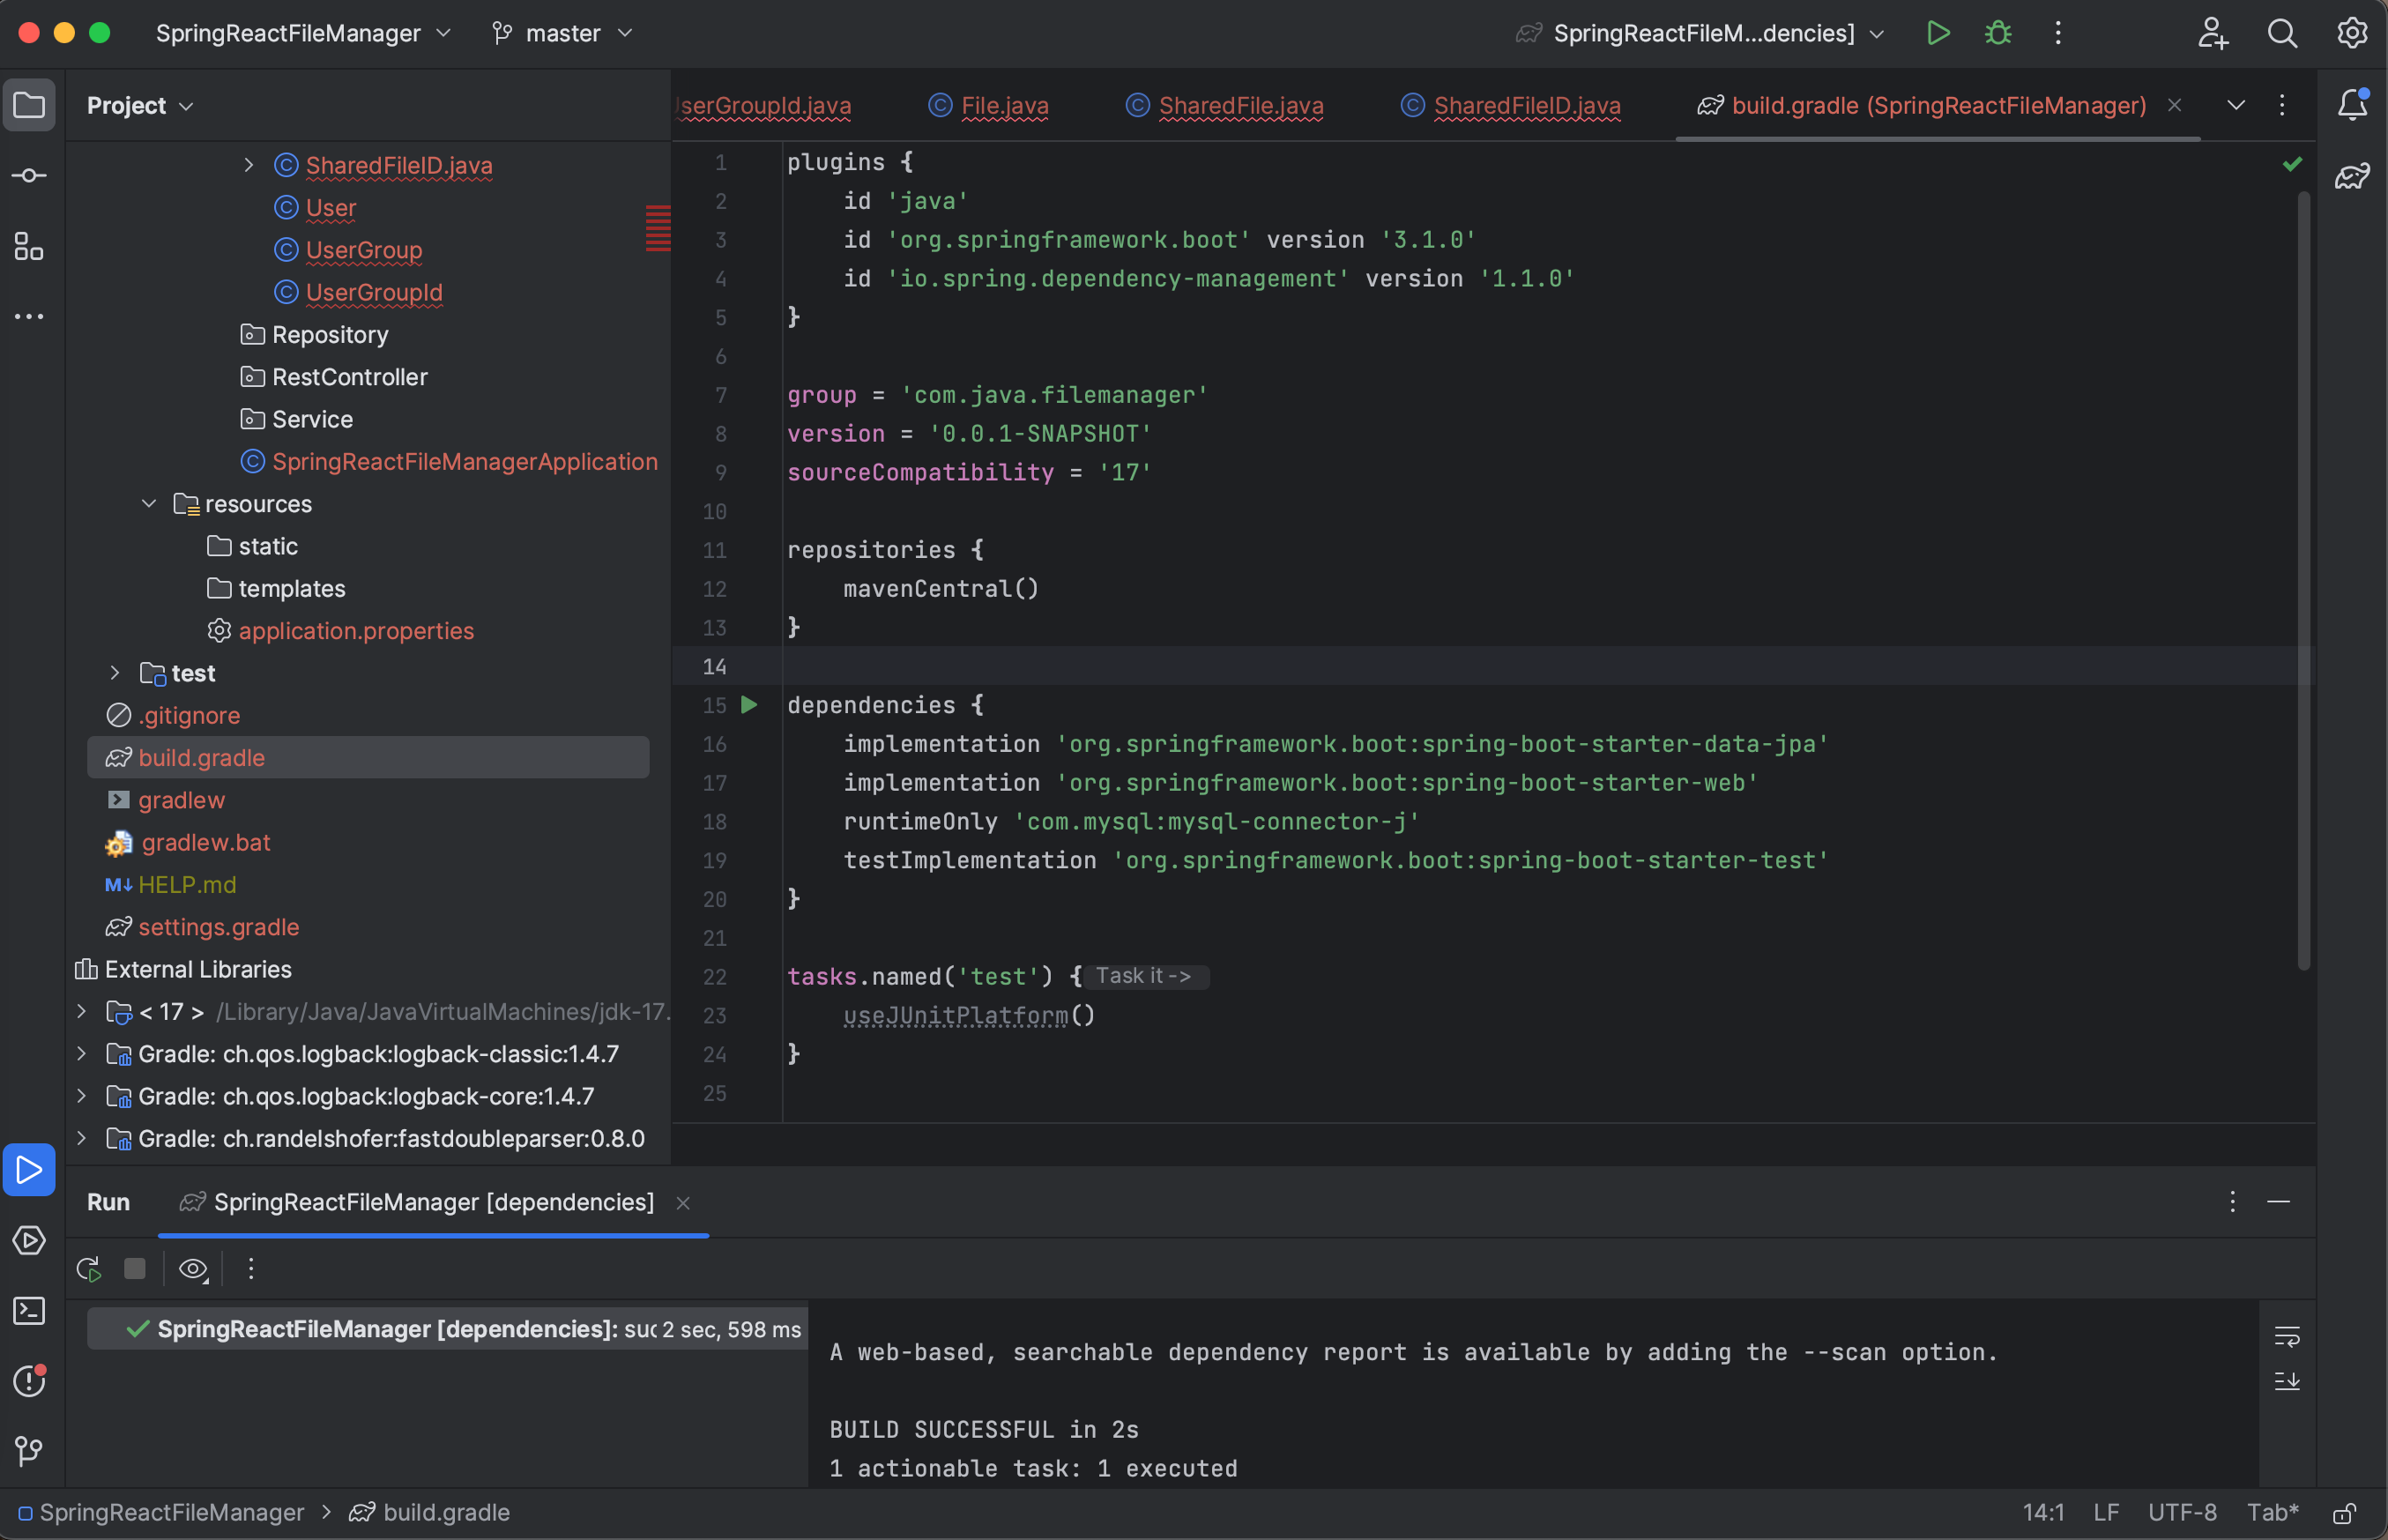Rerun the SpringReactFileManager dependencies task

pyautogui.click(x=88, y=1268)
